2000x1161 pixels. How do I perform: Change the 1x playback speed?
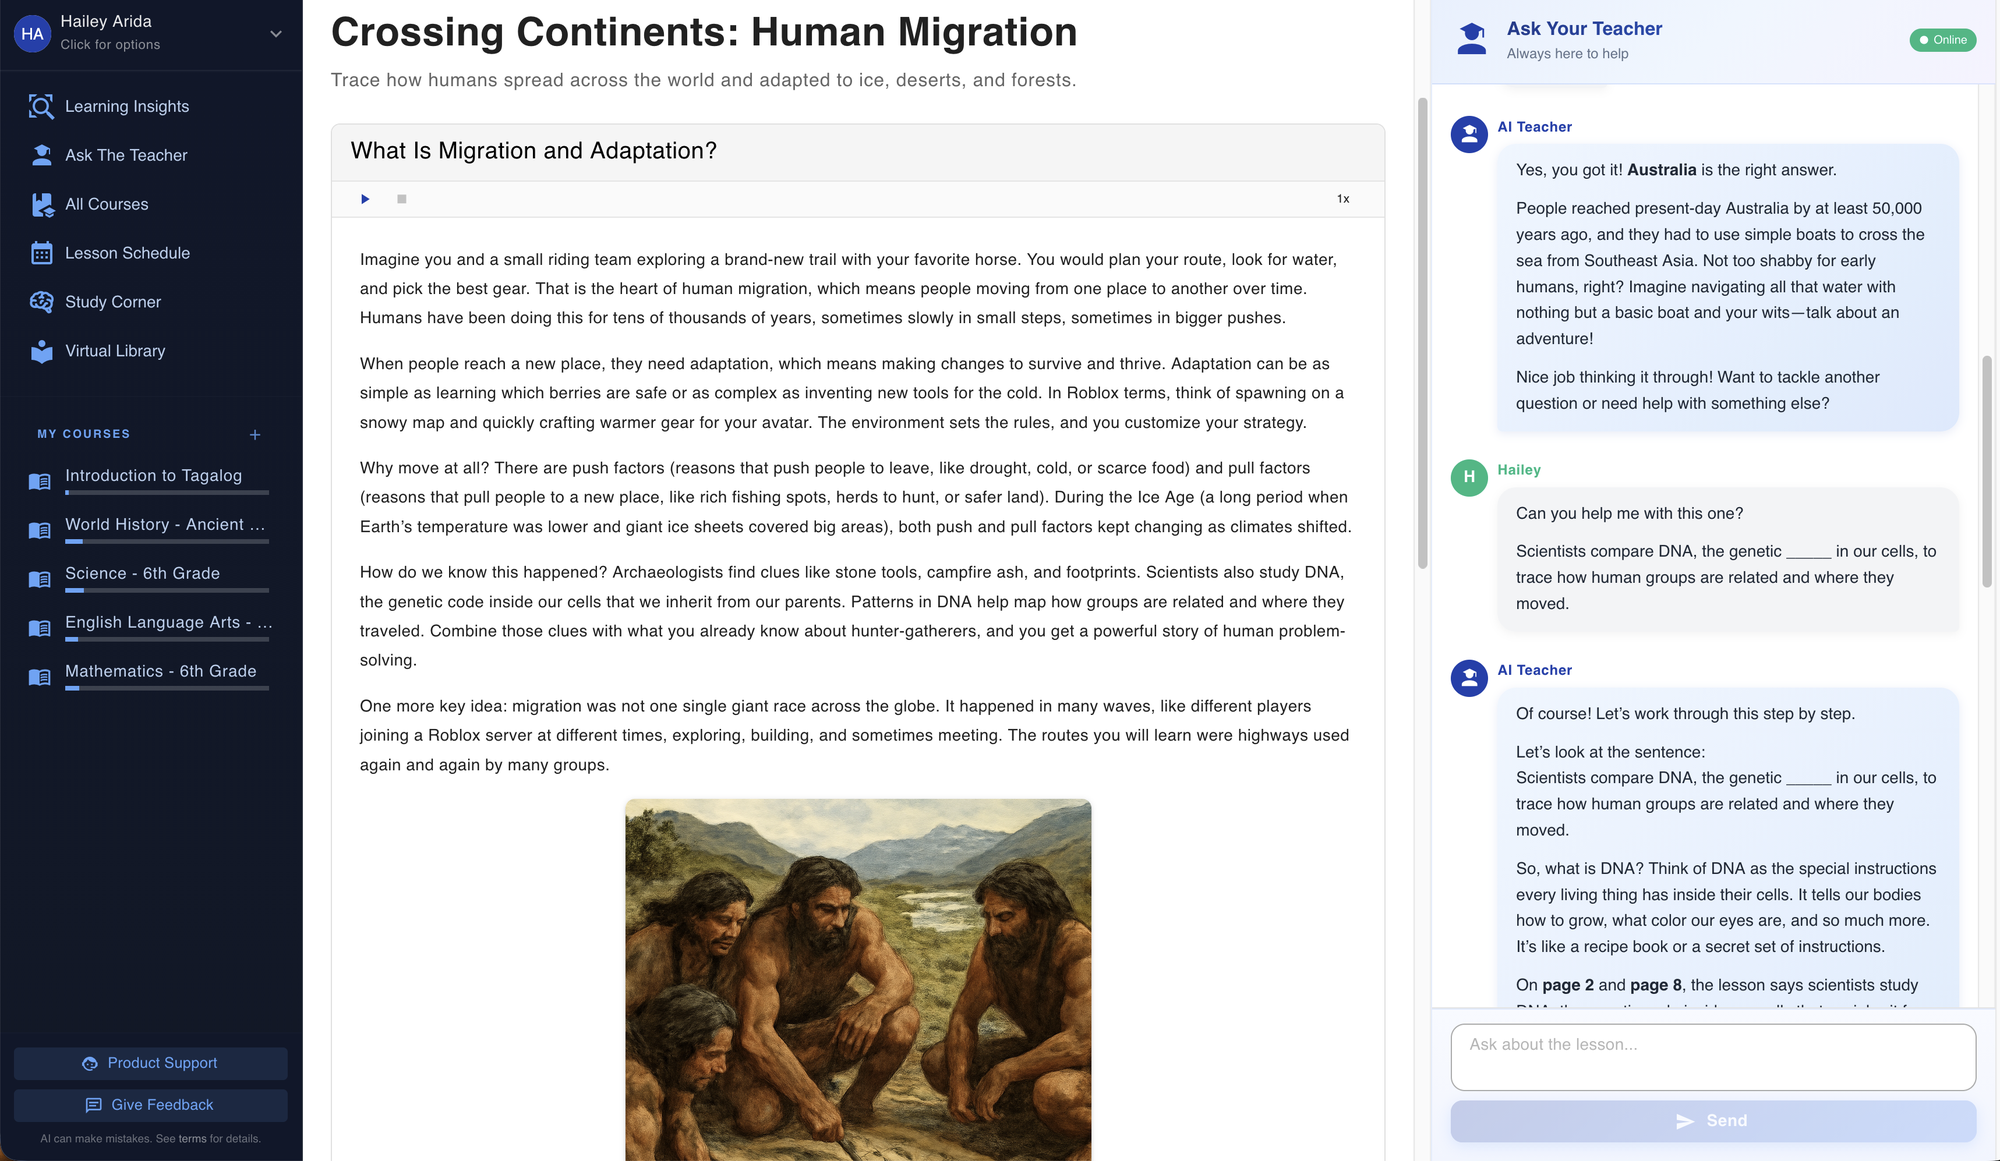1343,199
